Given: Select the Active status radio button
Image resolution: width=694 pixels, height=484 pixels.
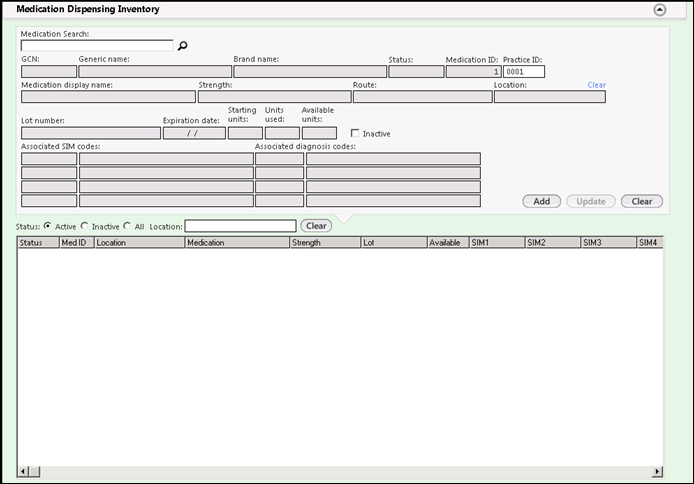Looking at the screenshot, I should pyautogui.click(x=47, y=226).
